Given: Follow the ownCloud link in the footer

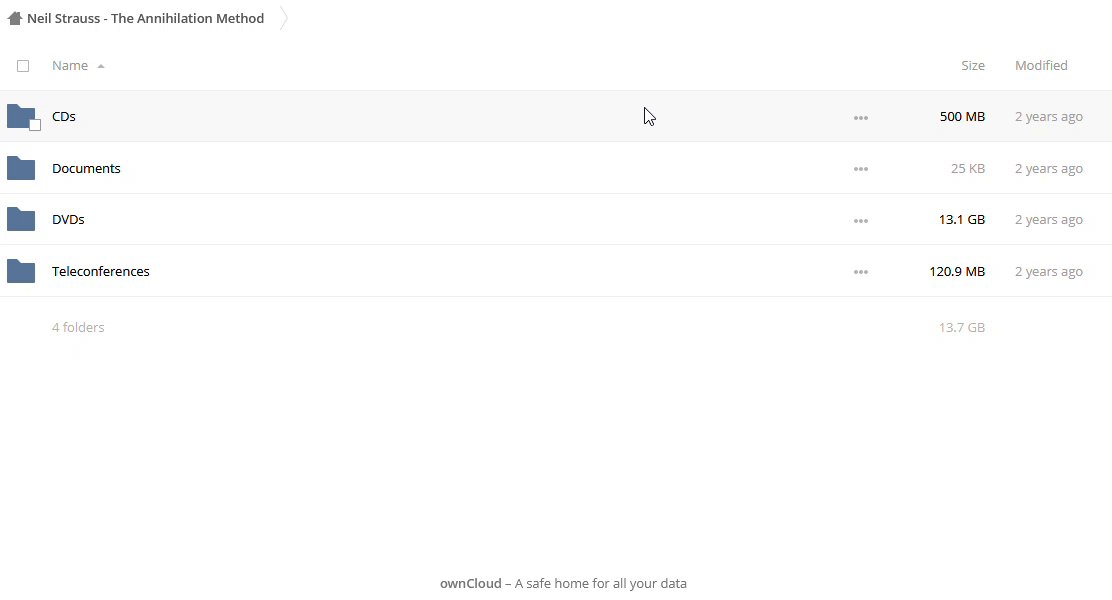Looking at the screenshot, I should click(x=470, y=583).
